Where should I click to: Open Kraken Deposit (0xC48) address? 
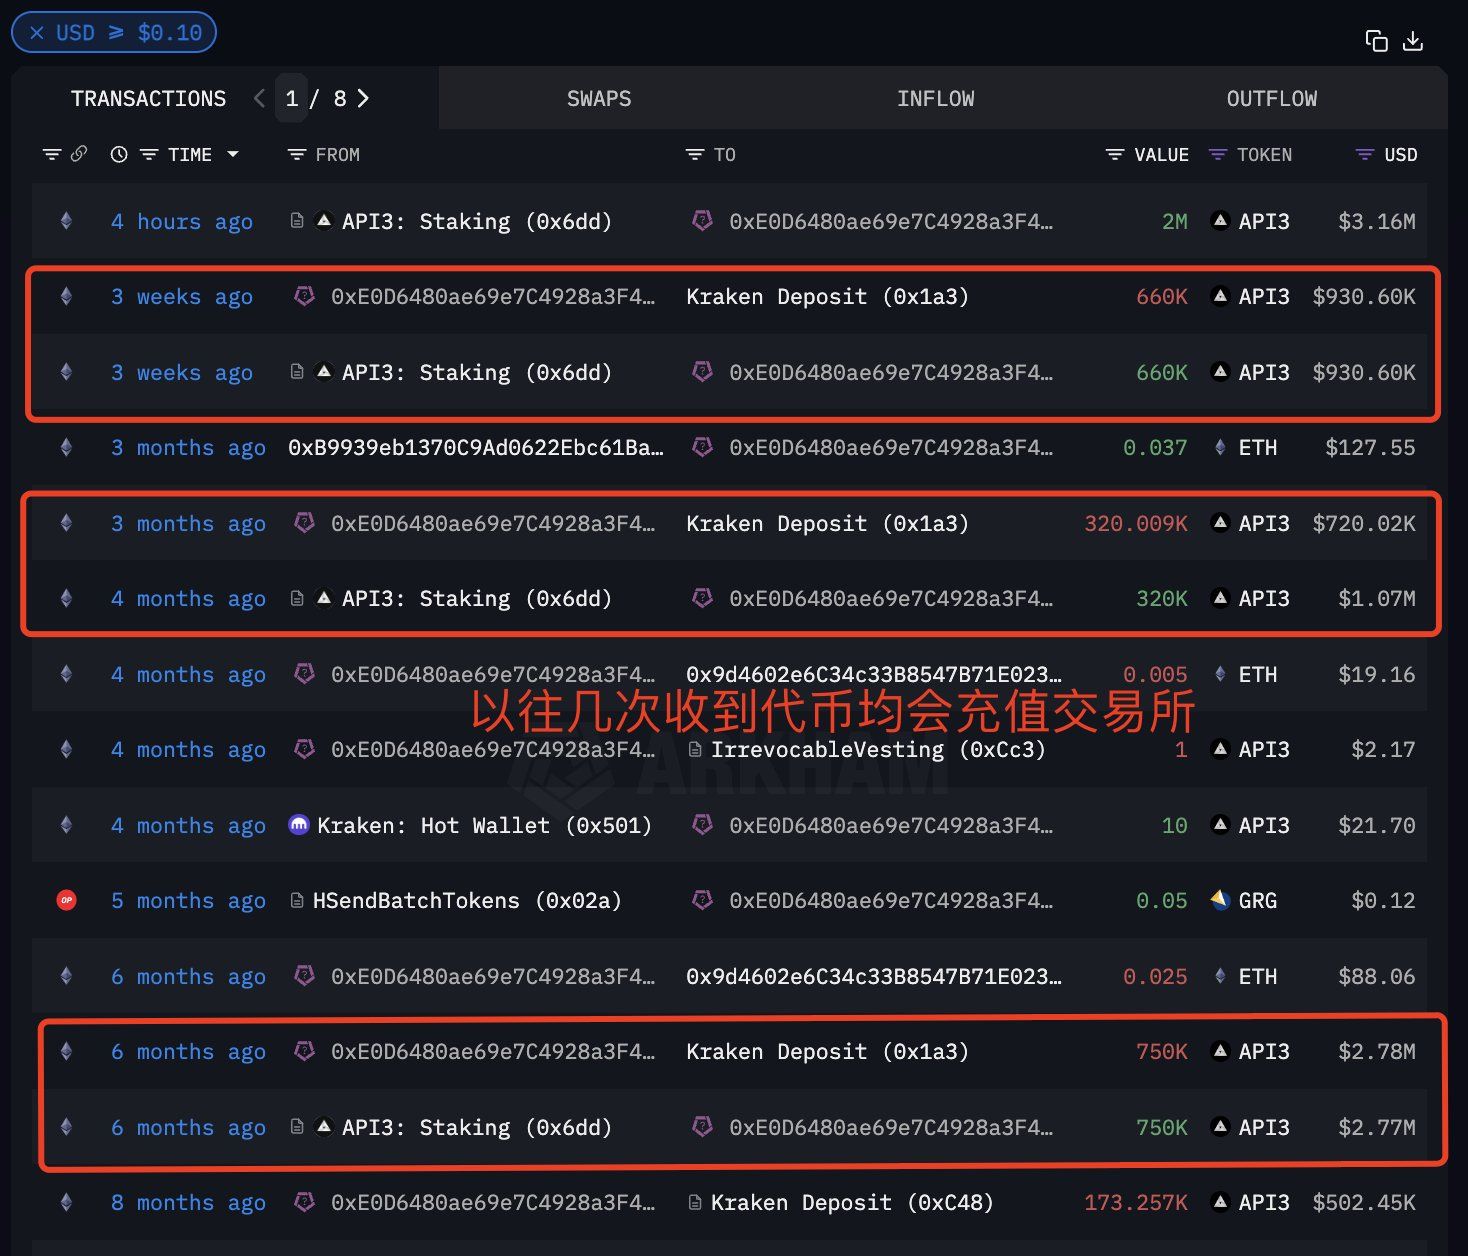click(851, 1203)
